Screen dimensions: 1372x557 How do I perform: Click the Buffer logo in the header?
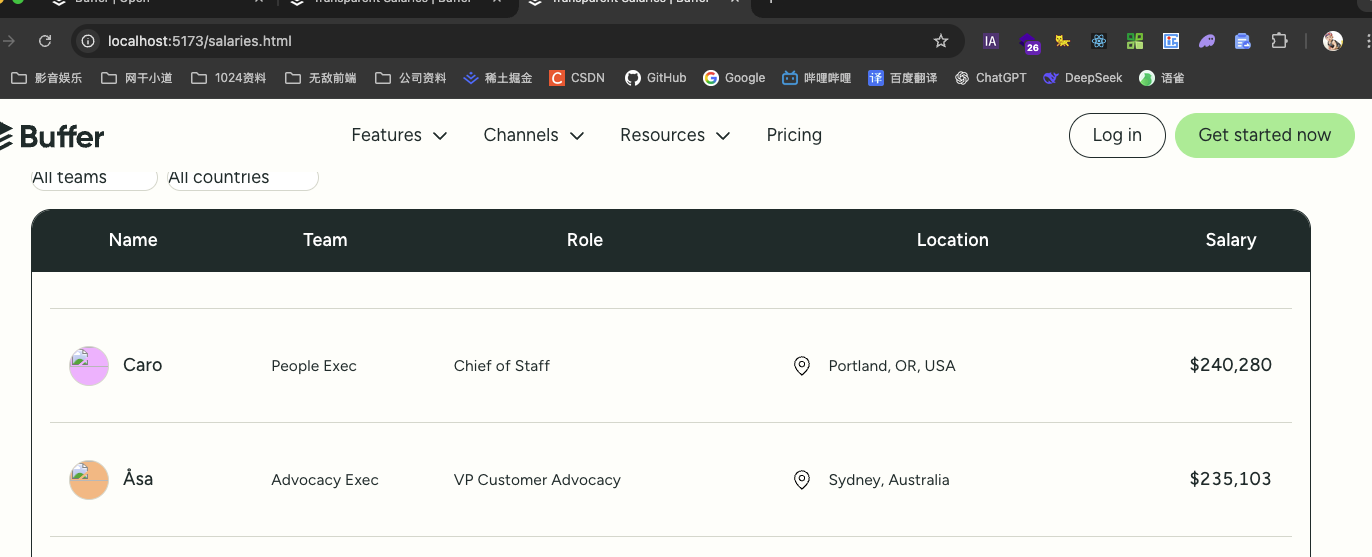(52, 136)
